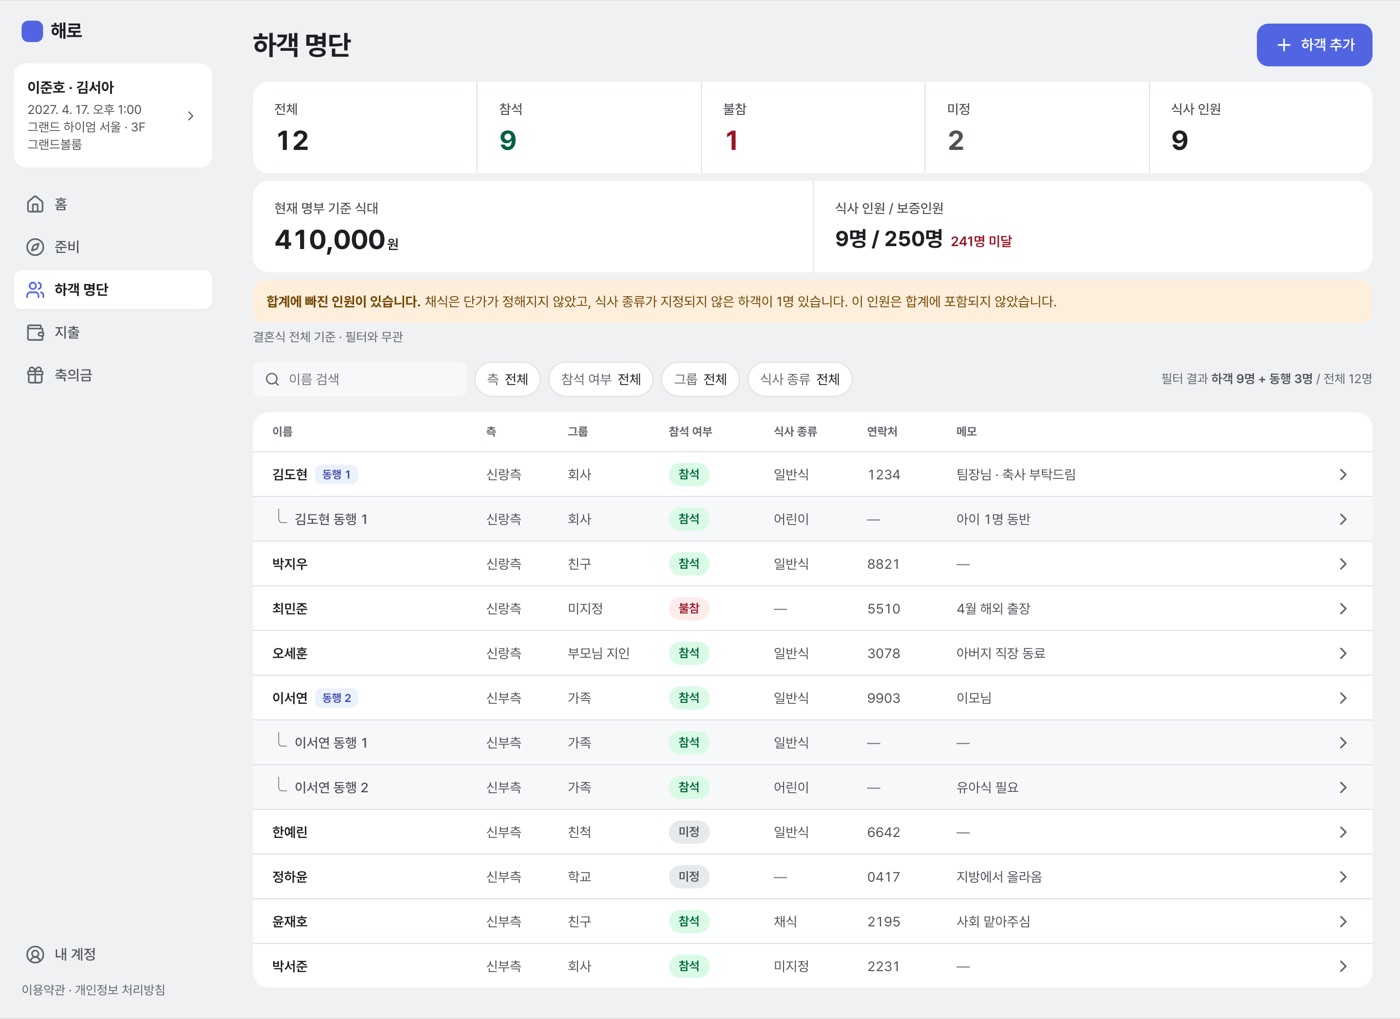This screenshot has width=1400, height=1019.
Task: Click the magnifier icon in name search
Action: coord(272,380)
